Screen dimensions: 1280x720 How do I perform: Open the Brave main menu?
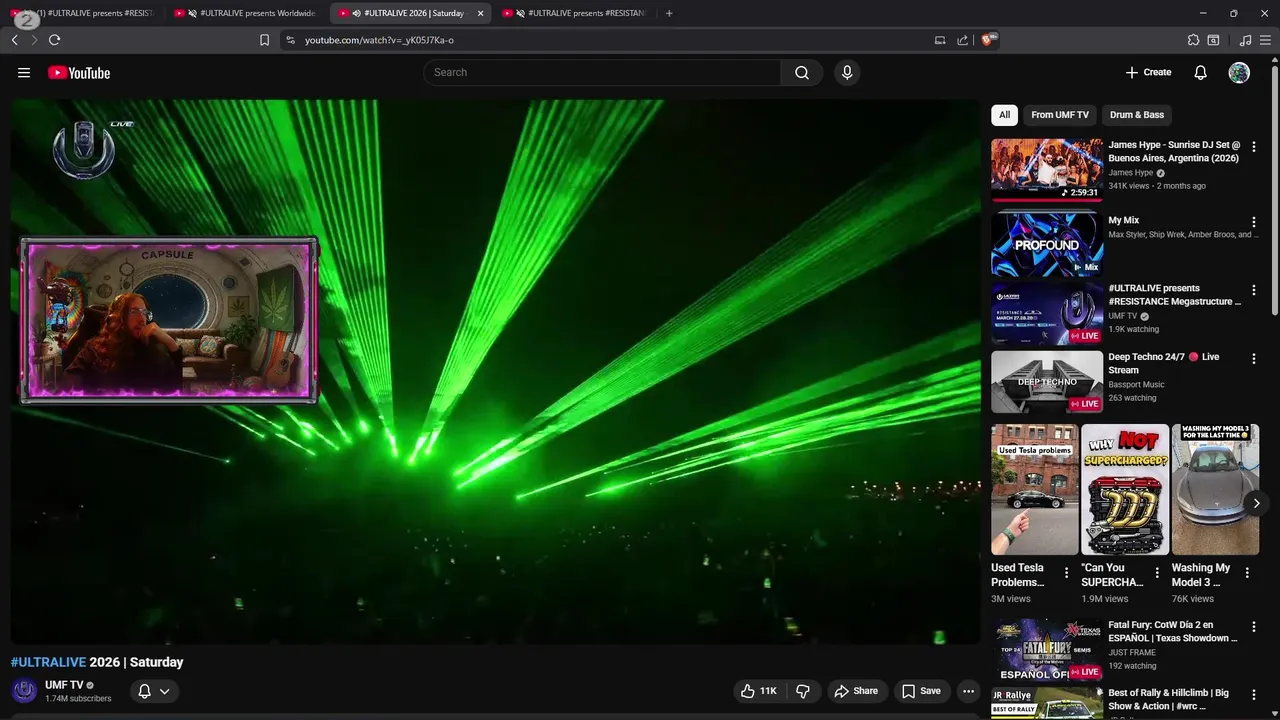[1267, 40]
